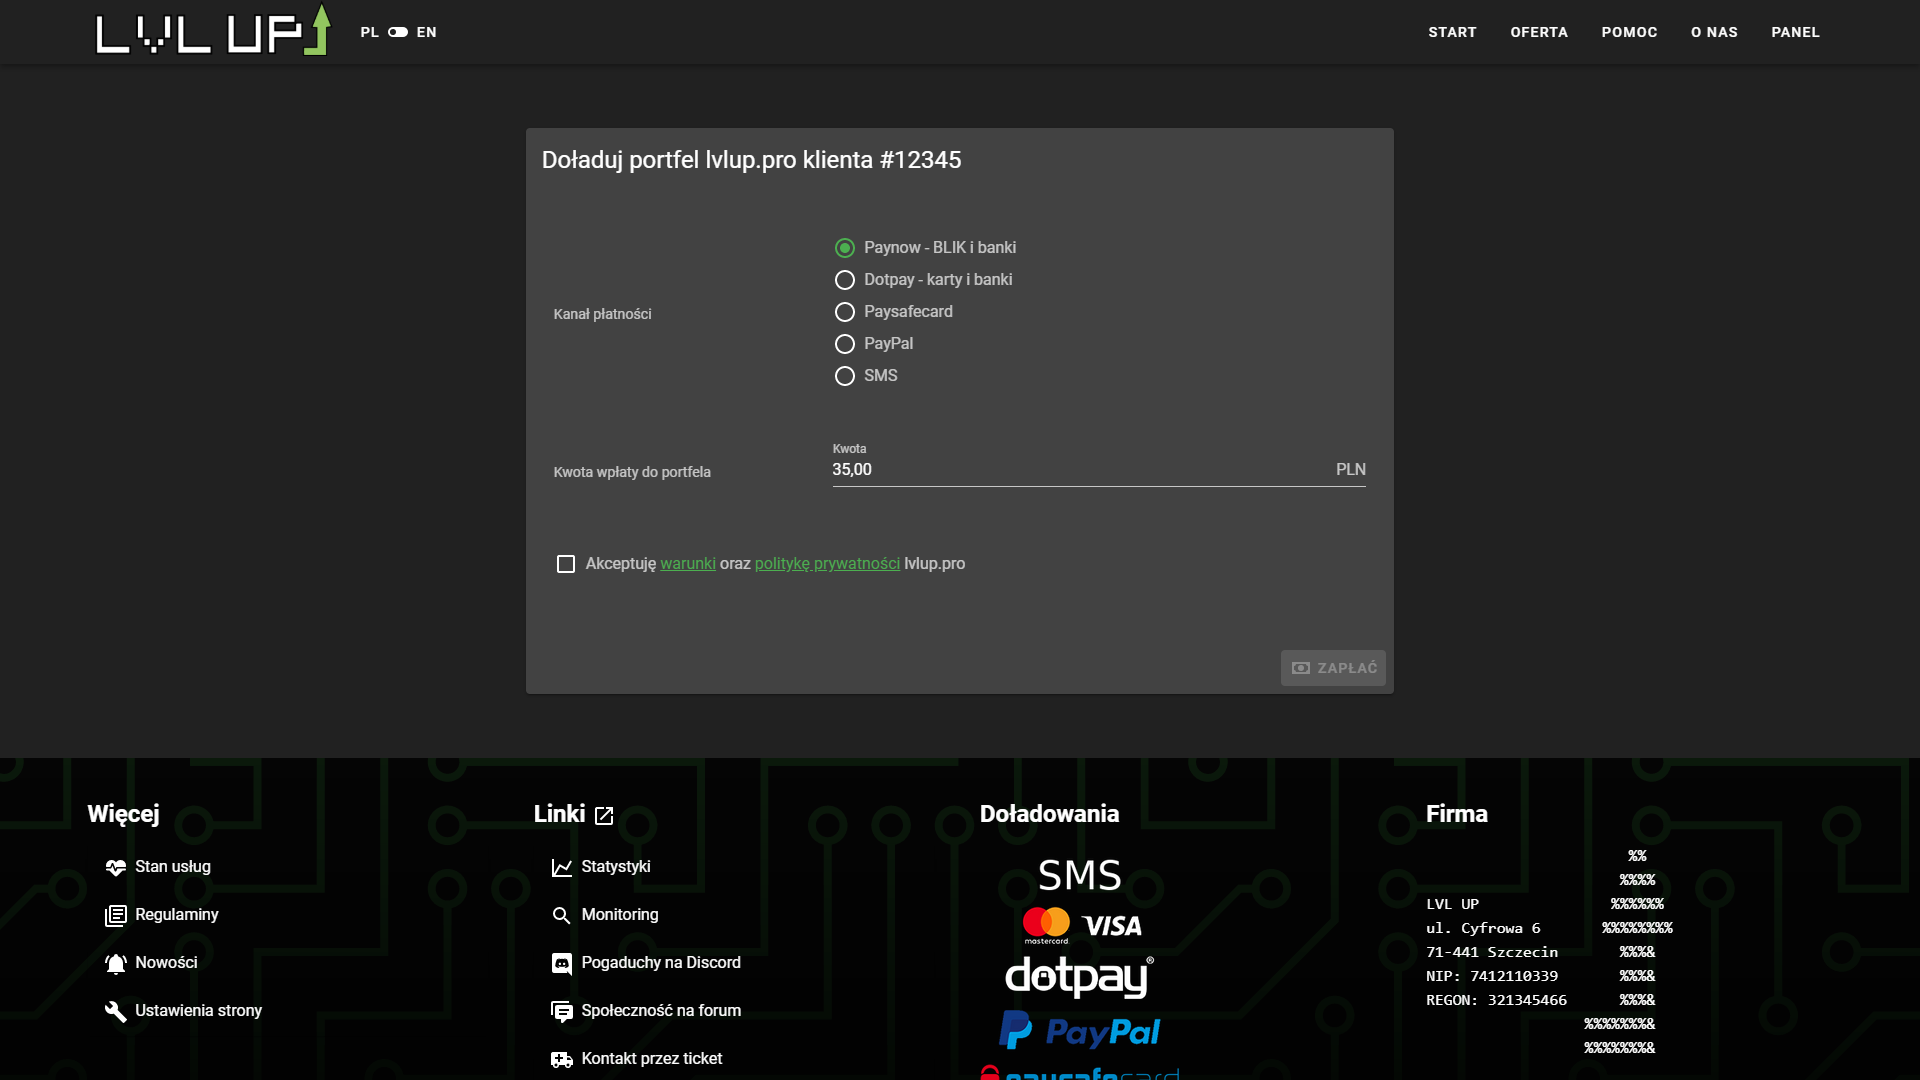
Task: Toggle the PL/EN language switch
Action: pos(398,32)
